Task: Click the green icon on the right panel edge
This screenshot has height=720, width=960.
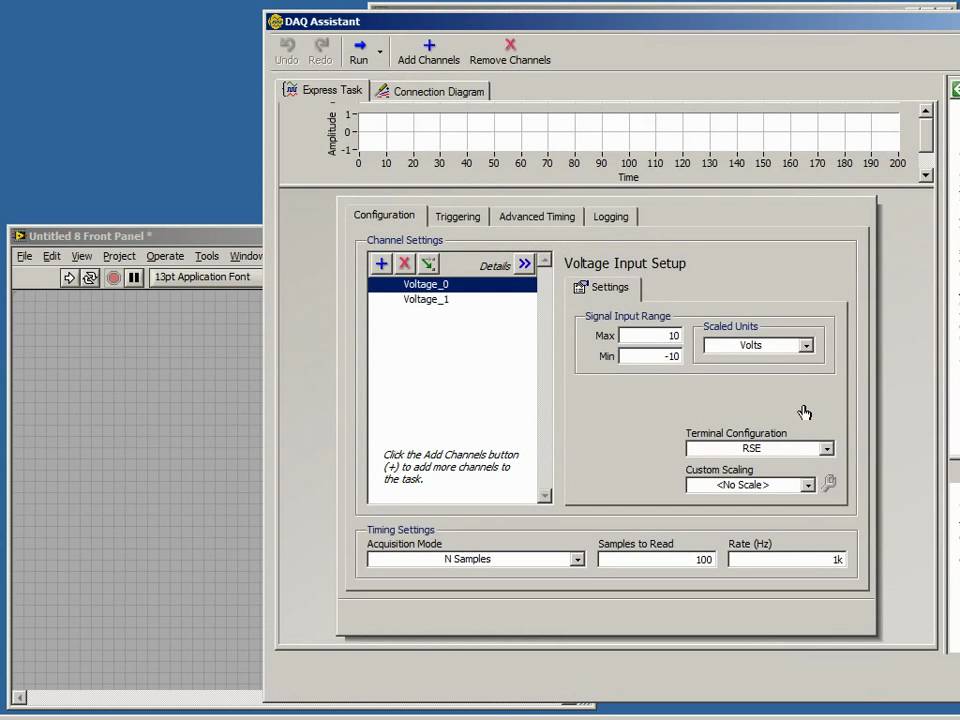Action: click(x=956, y=89)
